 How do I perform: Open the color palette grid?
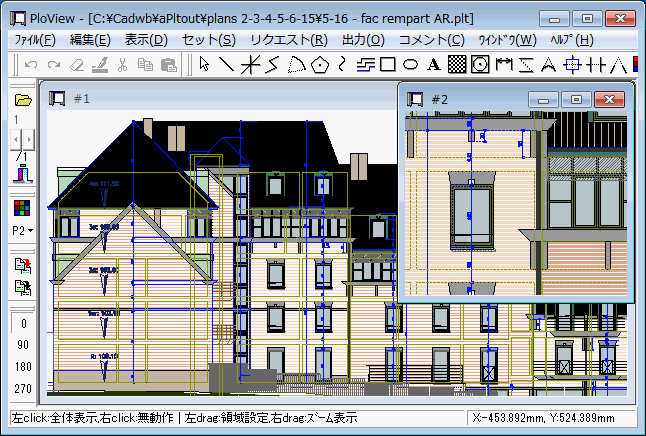pyautogui.click(x=22, y=208)
